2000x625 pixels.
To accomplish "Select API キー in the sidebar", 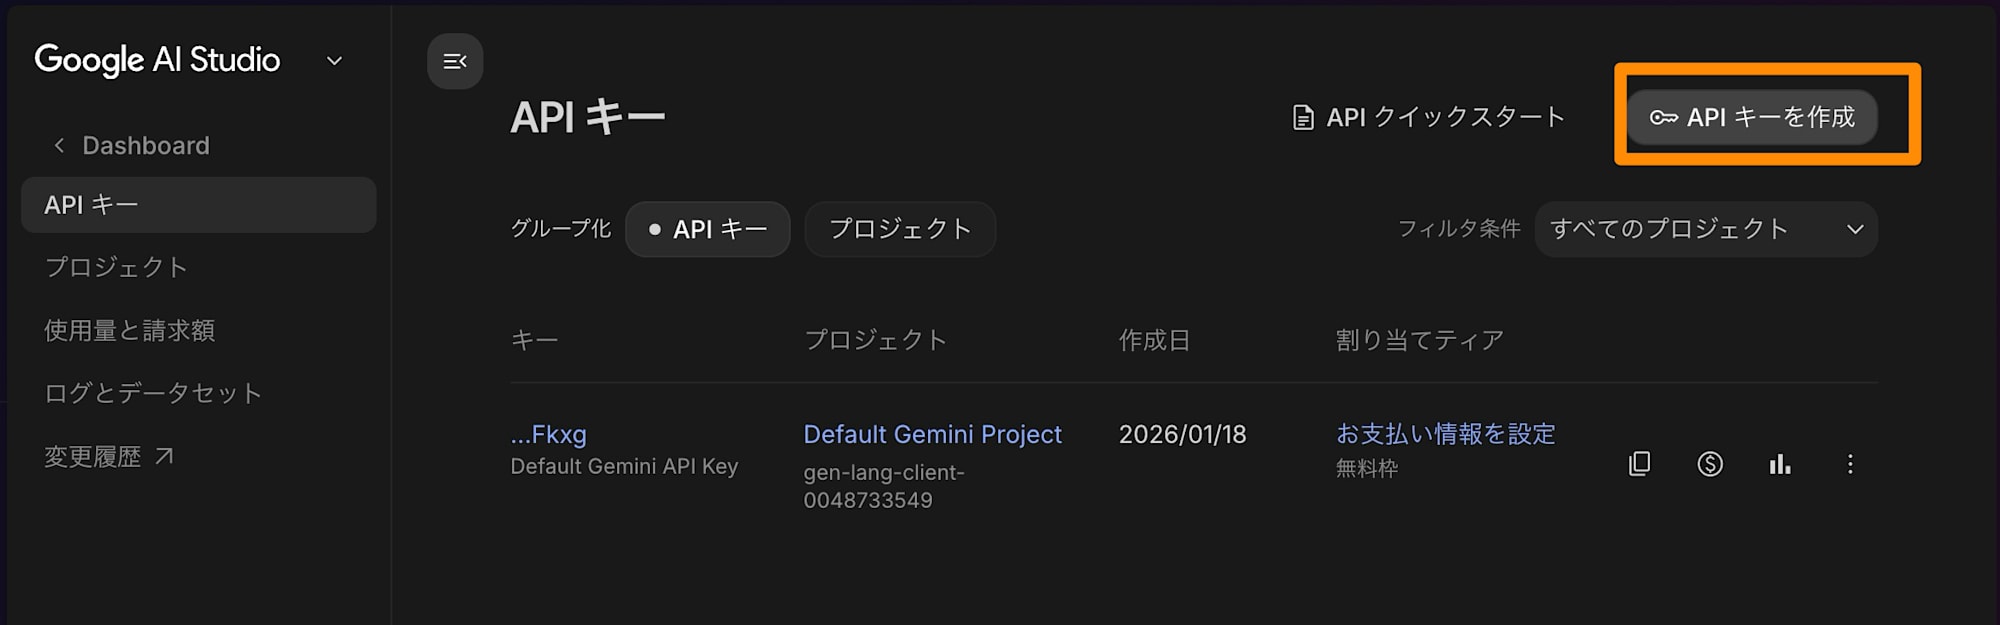I will click(x=198, y=205).
